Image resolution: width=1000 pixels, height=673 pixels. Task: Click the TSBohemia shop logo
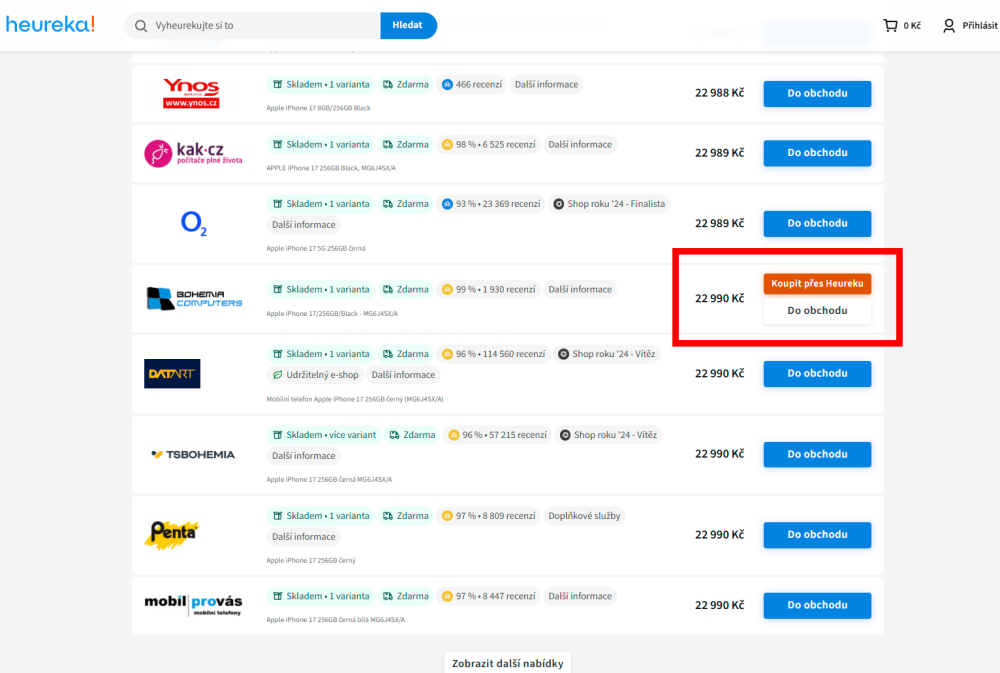(x=193, y=454)
